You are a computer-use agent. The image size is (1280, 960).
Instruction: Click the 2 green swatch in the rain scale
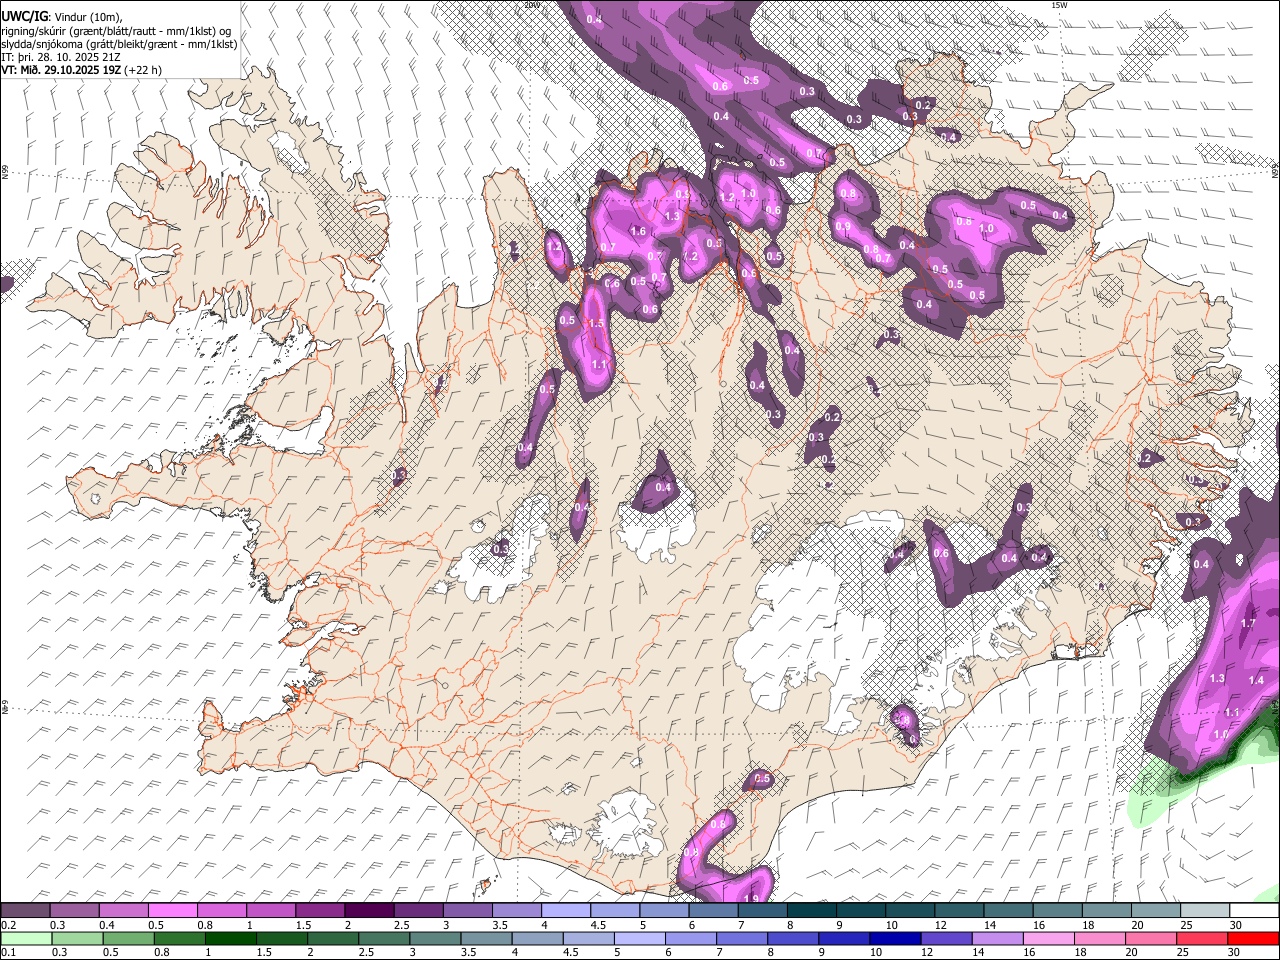332,938
